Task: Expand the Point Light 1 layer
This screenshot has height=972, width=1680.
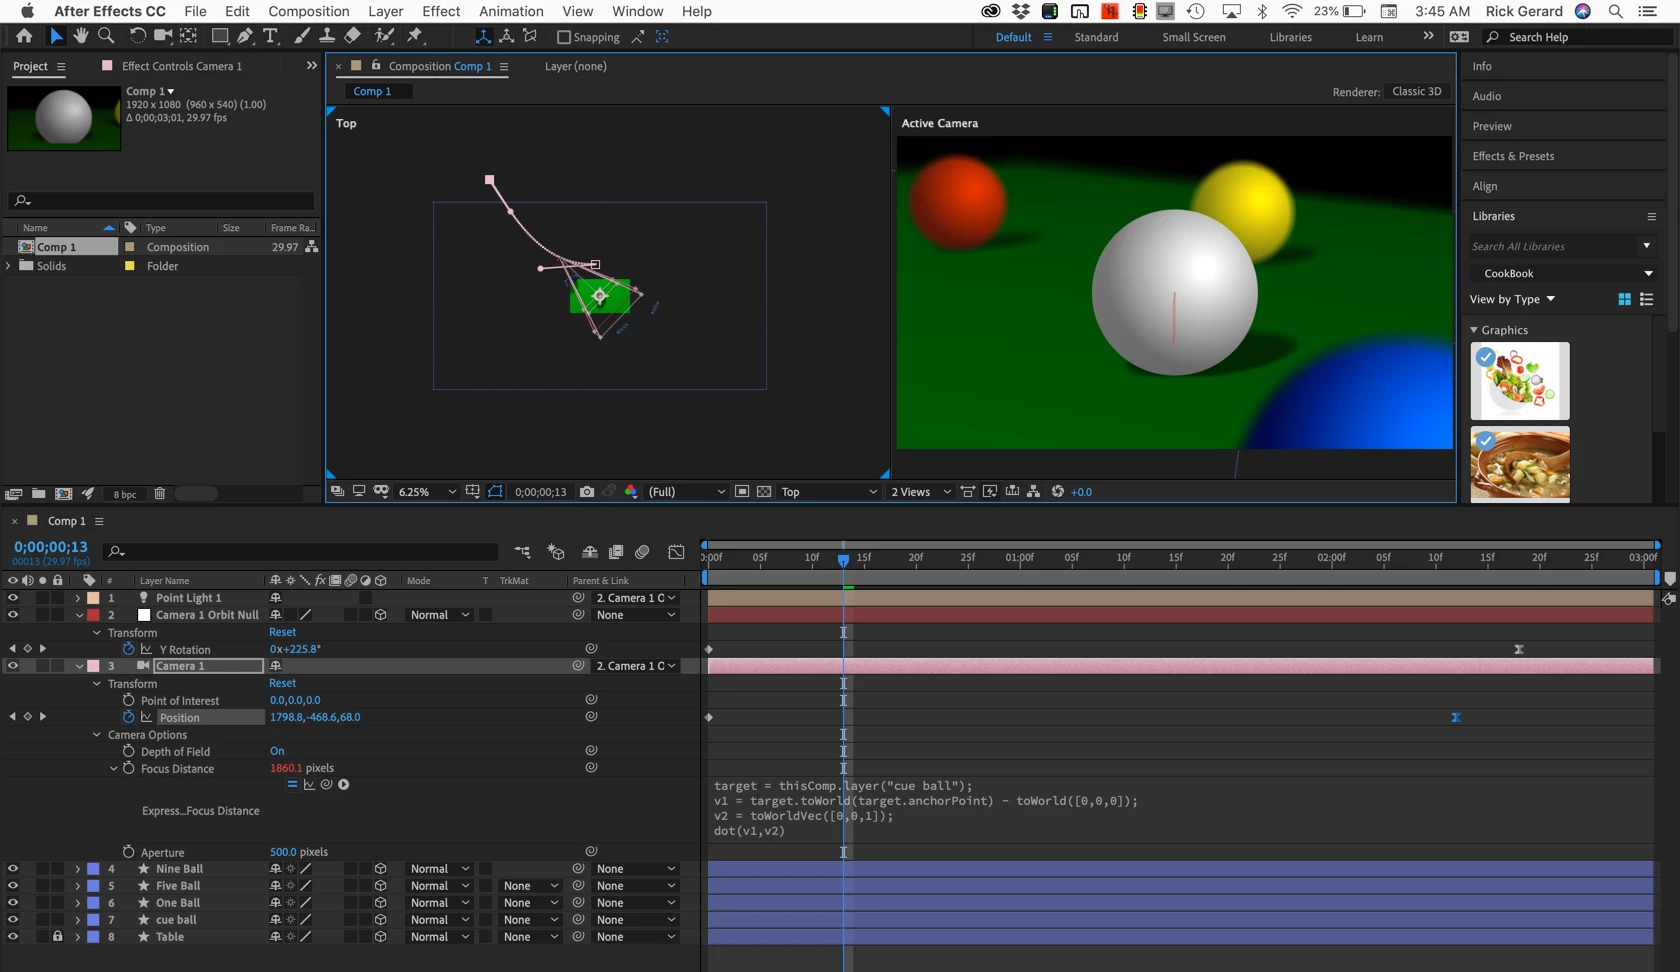Action: (x=78, y=598)
